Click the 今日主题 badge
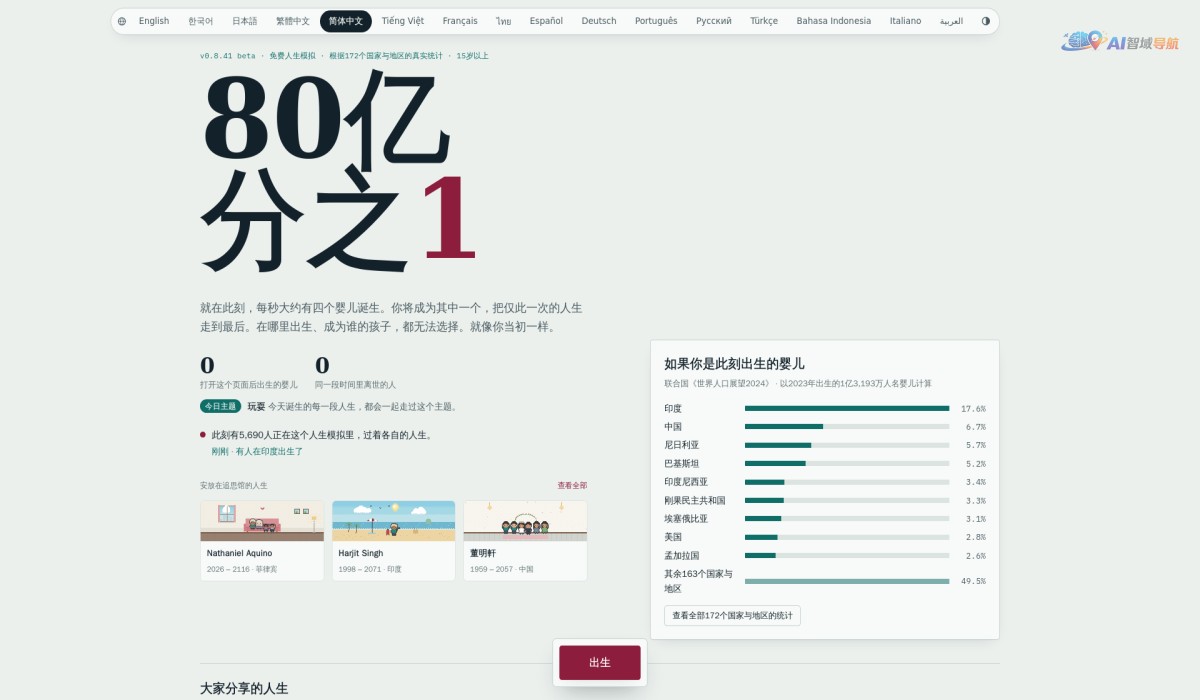 (x=221, y=406)
